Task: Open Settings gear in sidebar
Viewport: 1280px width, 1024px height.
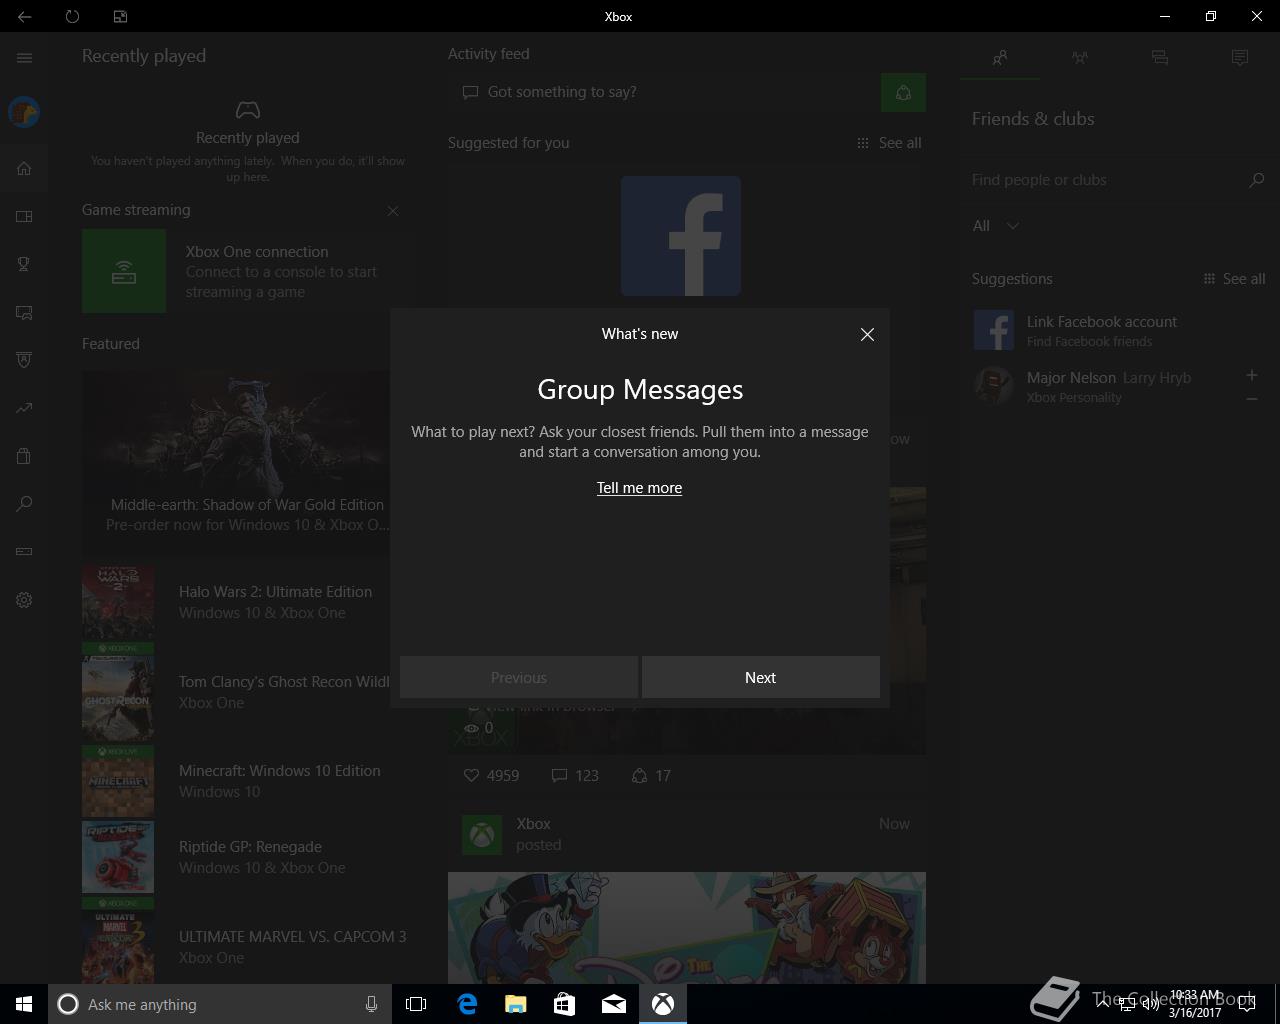Action: pos(24,600)
